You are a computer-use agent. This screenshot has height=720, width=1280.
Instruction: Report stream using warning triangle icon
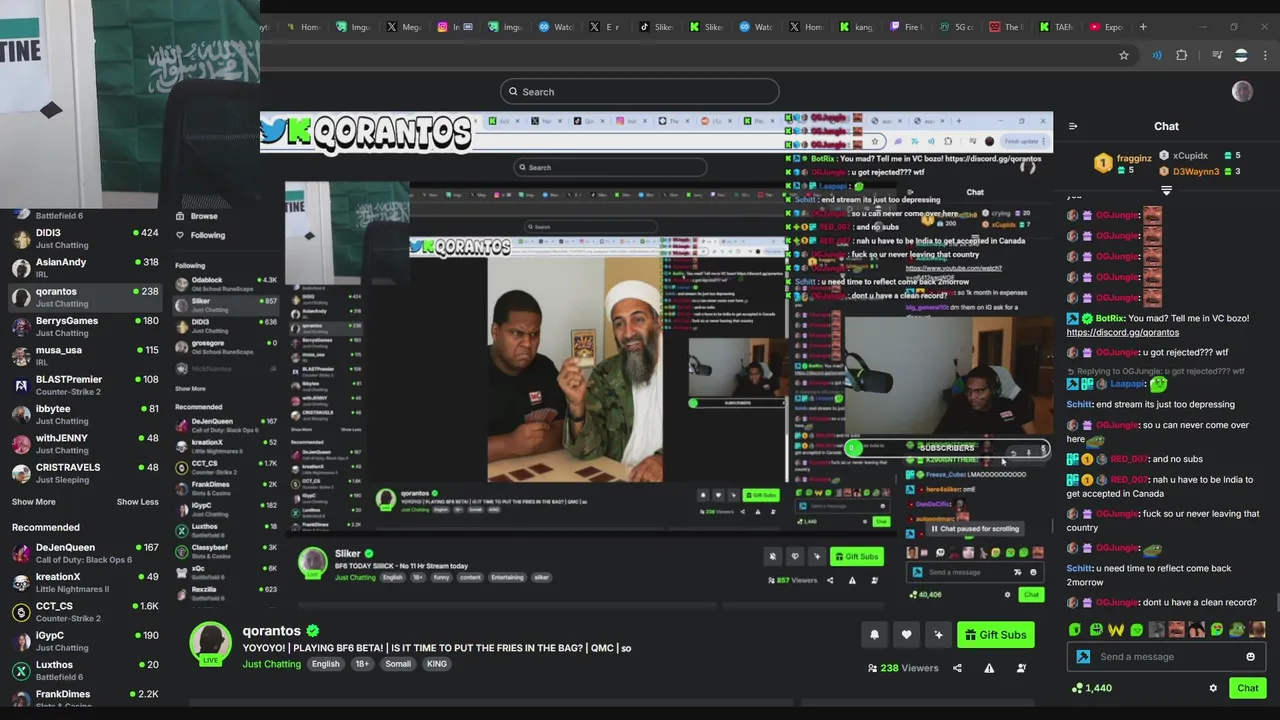pos(989,668)
